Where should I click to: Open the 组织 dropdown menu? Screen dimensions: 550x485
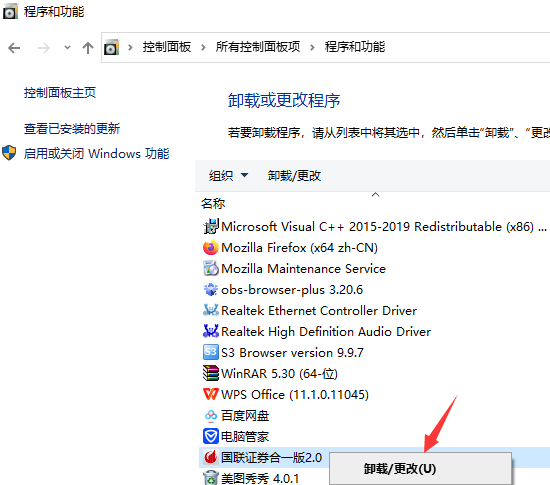coord(228,175)
